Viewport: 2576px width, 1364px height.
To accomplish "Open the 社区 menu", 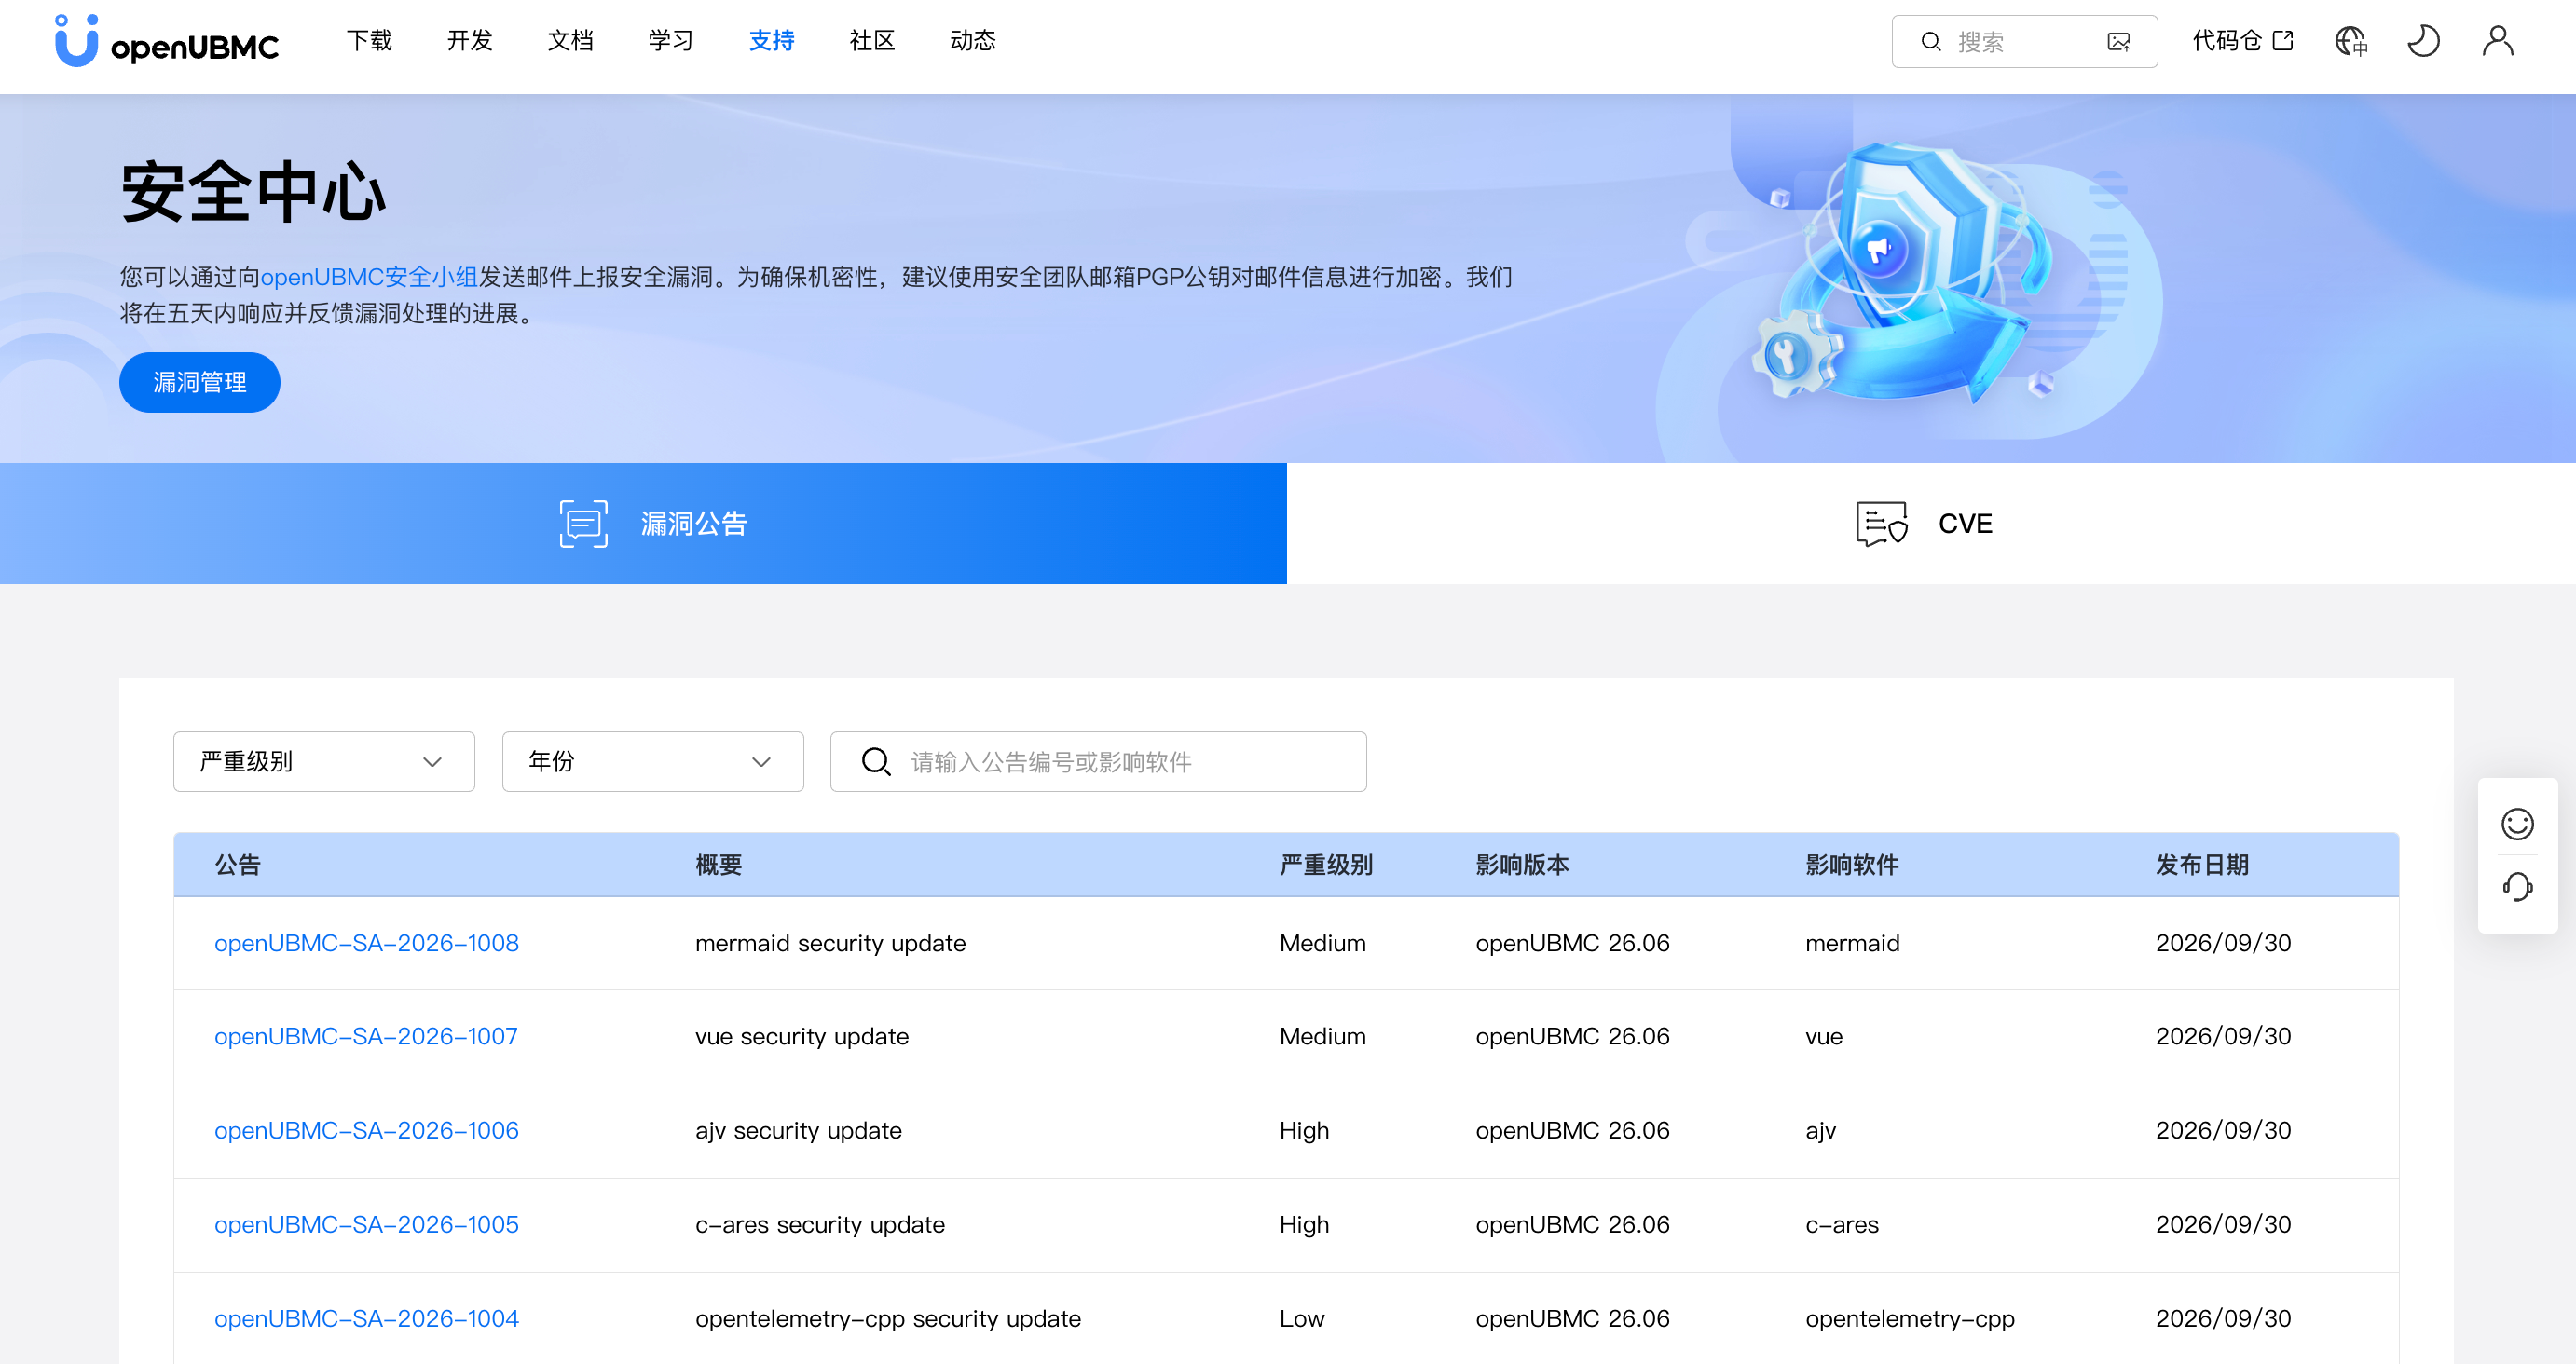I will point(872,41).
